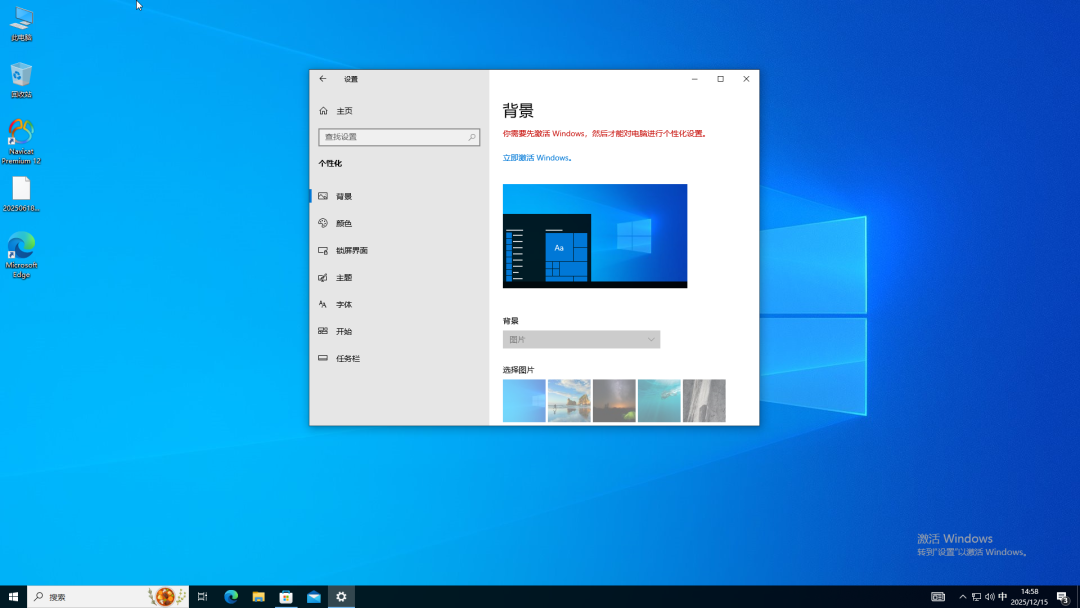Launch Microsoft Edge from the taskbar

click(231, 597)
